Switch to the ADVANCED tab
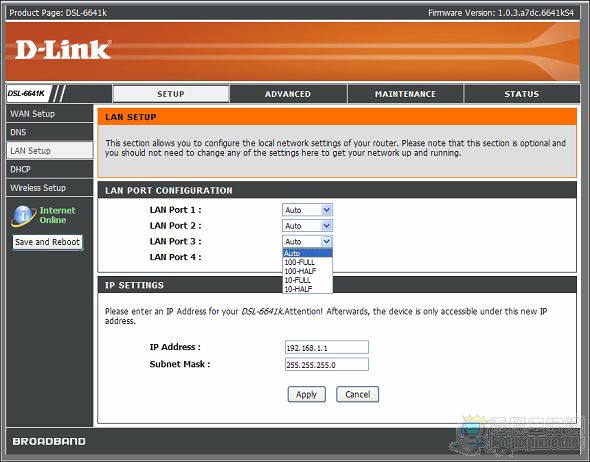590x462 pixels. point(288,94)
